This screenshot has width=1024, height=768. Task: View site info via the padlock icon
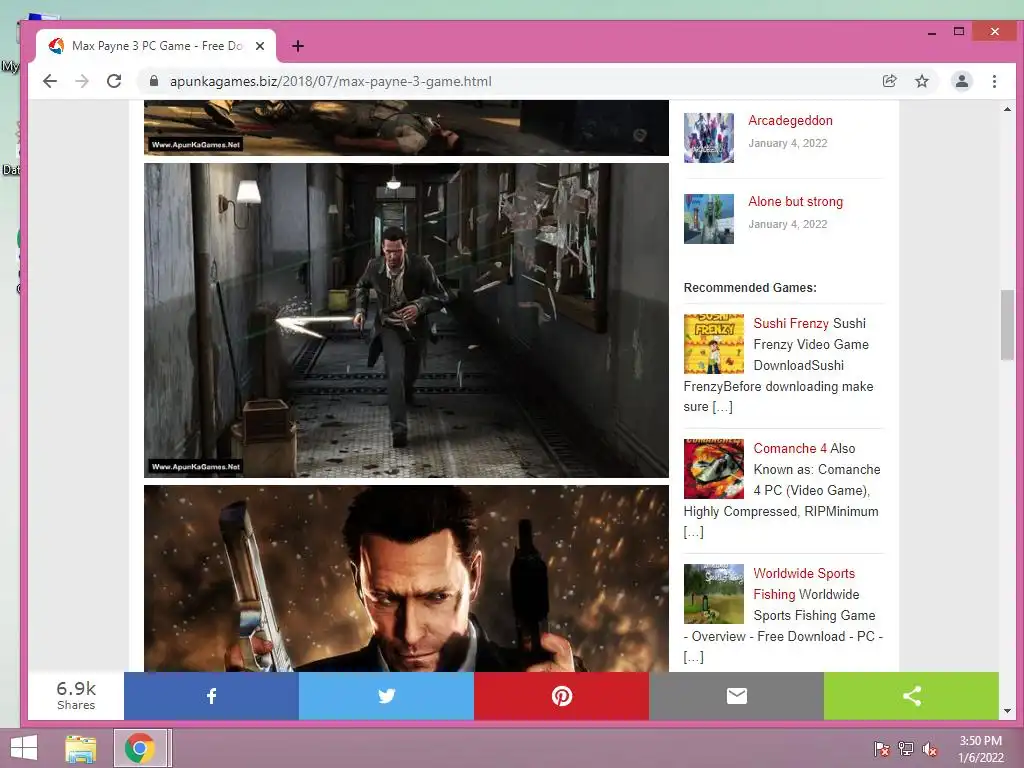154,81
